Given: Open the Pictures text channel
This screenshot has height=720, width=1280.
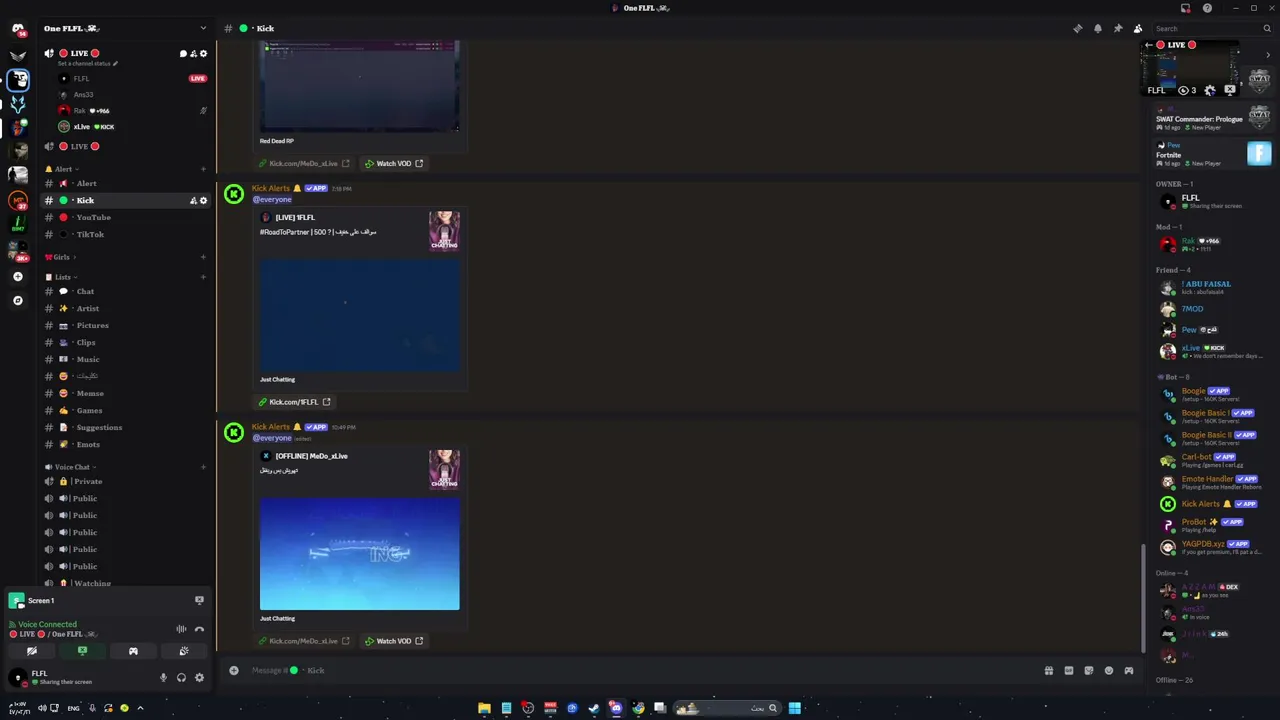Looking at the screenshot, I should 125,325.
